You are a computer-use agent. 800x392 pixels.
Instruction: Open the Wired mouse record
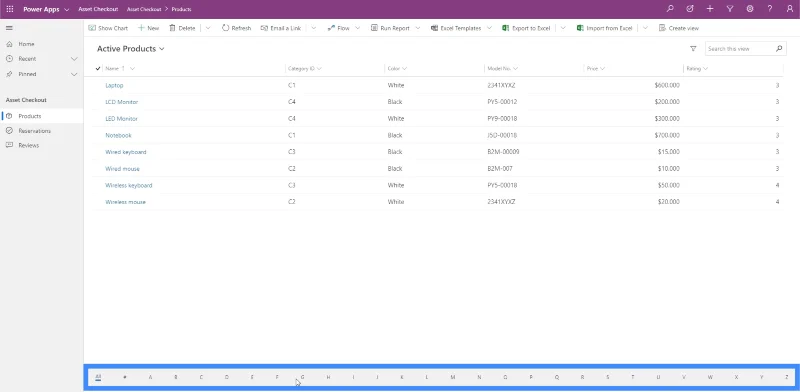coord(122,168)
